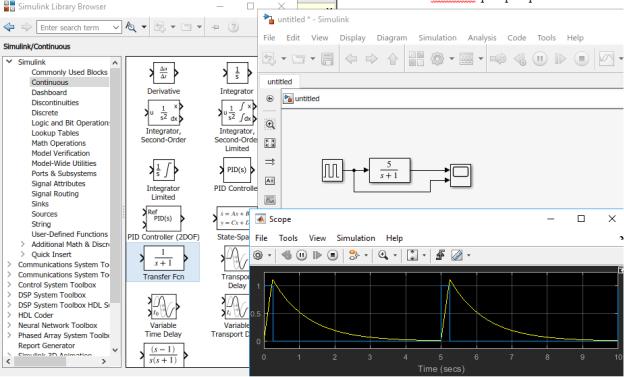Open the untitled model tab
This screenshot has width=624, height=377.
click(279, 82)
